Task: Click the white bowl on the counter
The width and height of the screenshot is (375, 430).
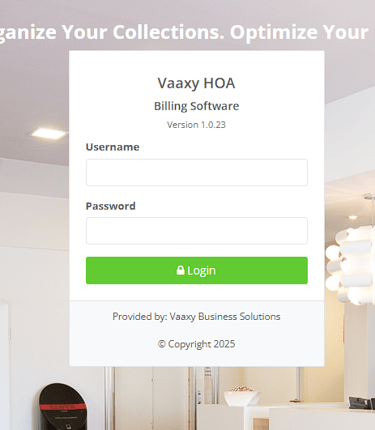Action: 242,396
